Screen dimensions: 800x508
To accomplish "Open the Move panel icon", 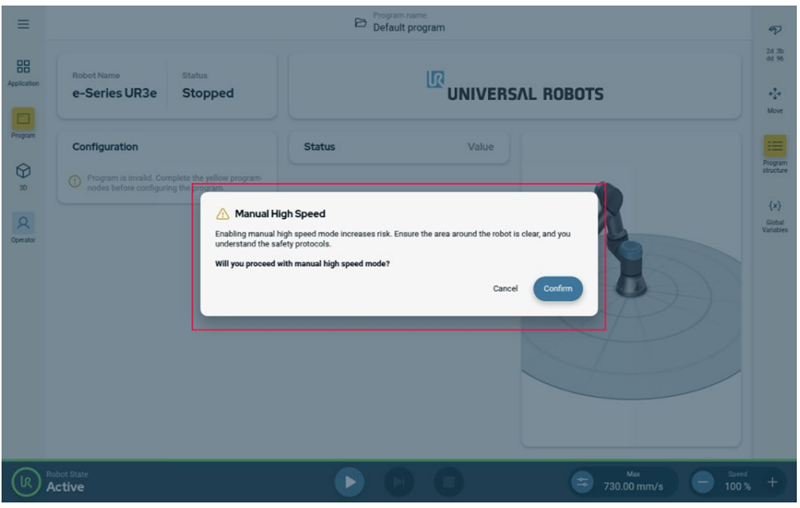I will coord(774,97).
